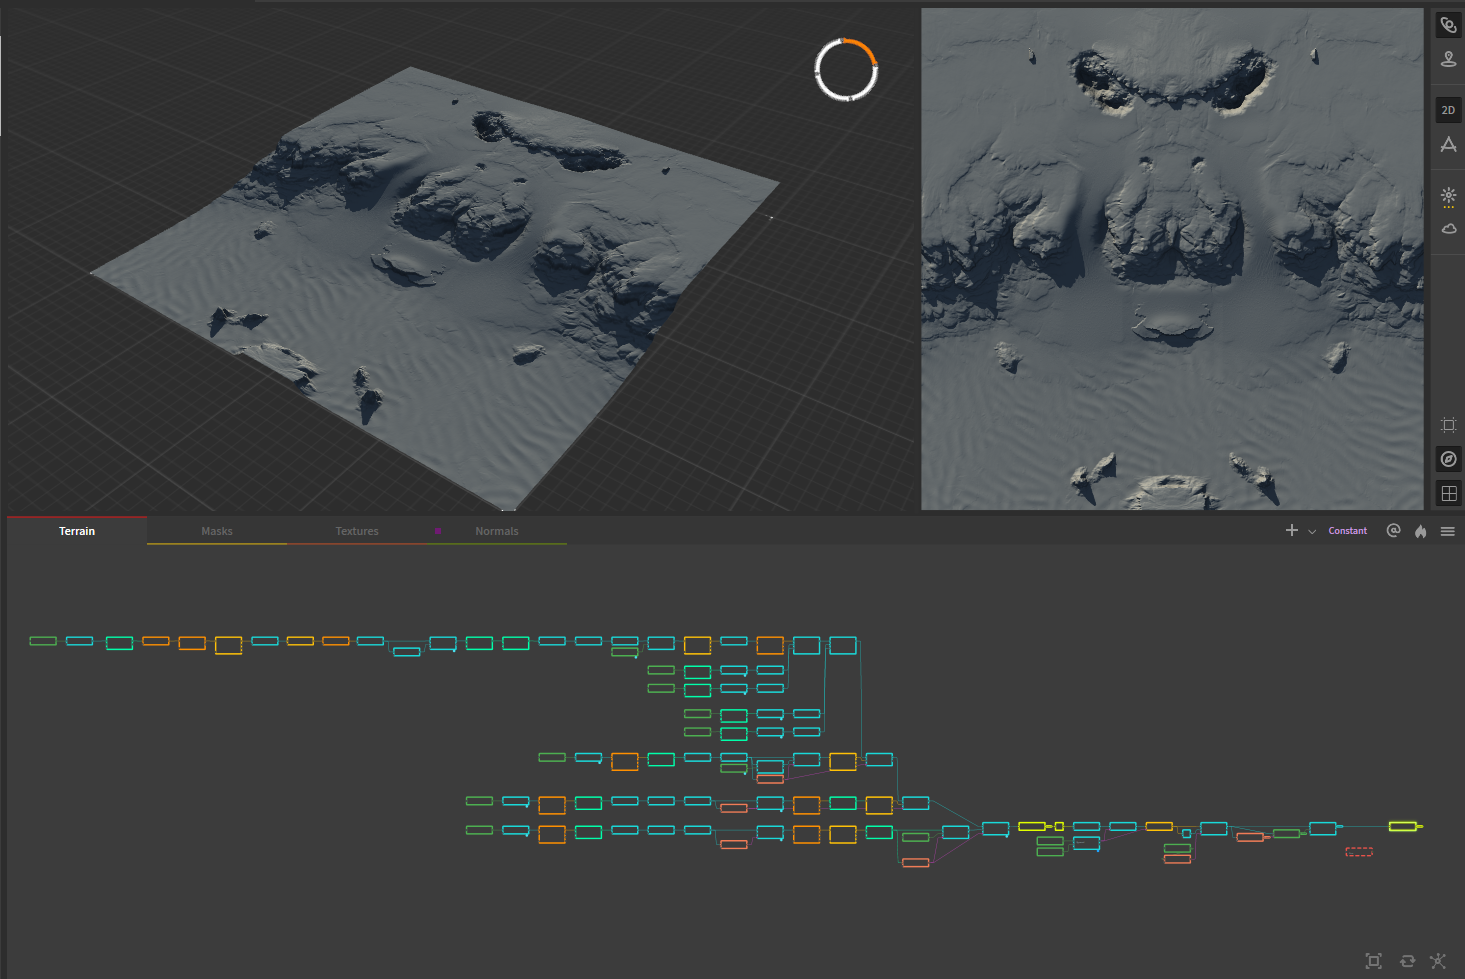Click the Constant node label
Screen dimensions: 1465x979
click(1347, 531)
